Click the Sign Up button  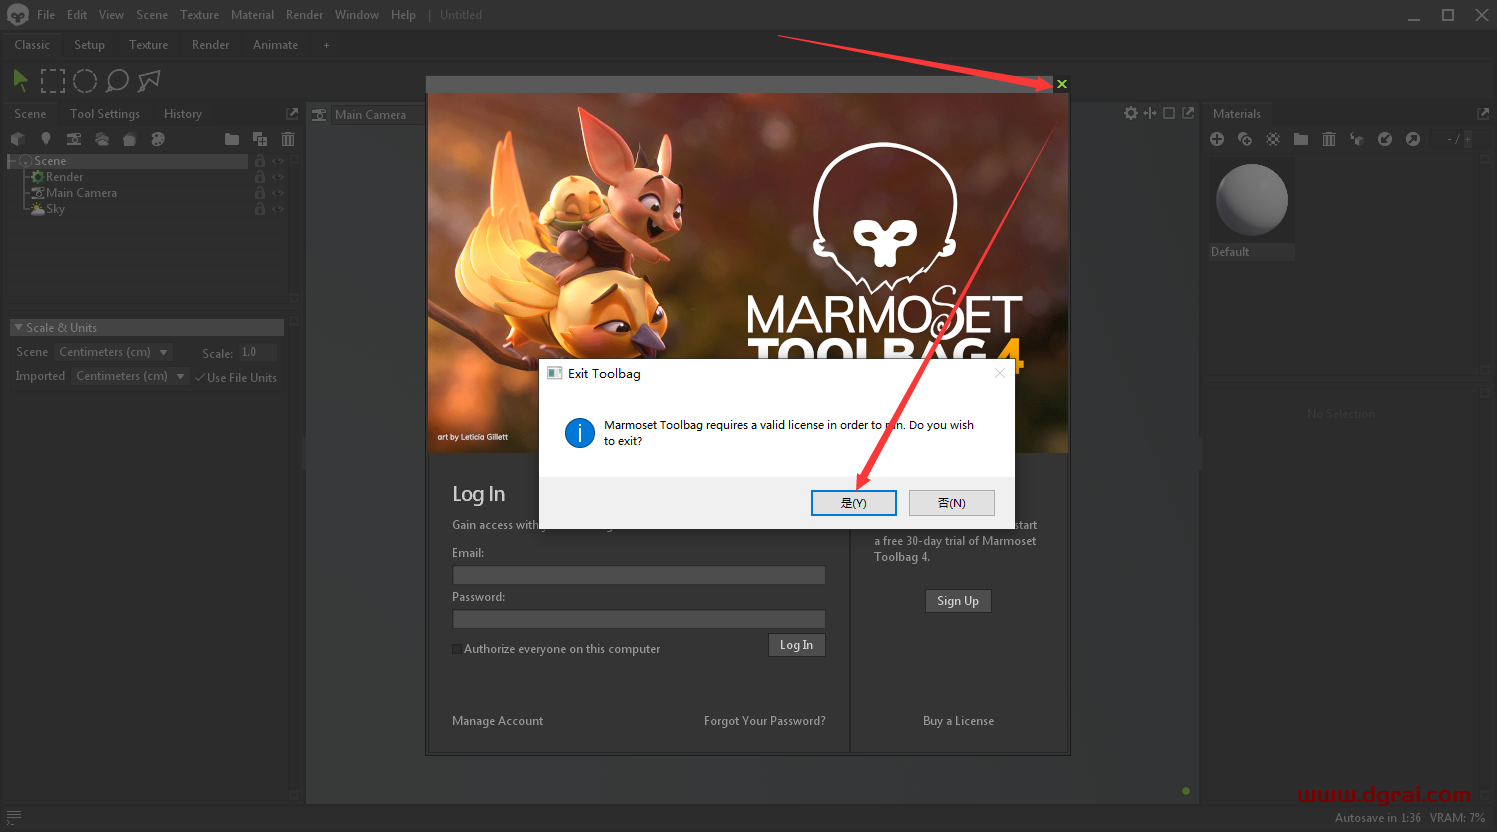point(958,601)
